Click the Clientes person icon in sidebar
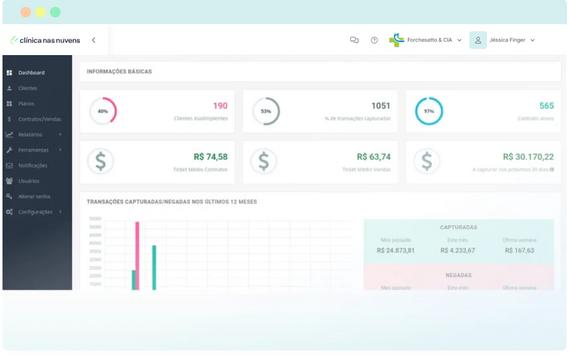569x362 pixels. tap(9, 88)
